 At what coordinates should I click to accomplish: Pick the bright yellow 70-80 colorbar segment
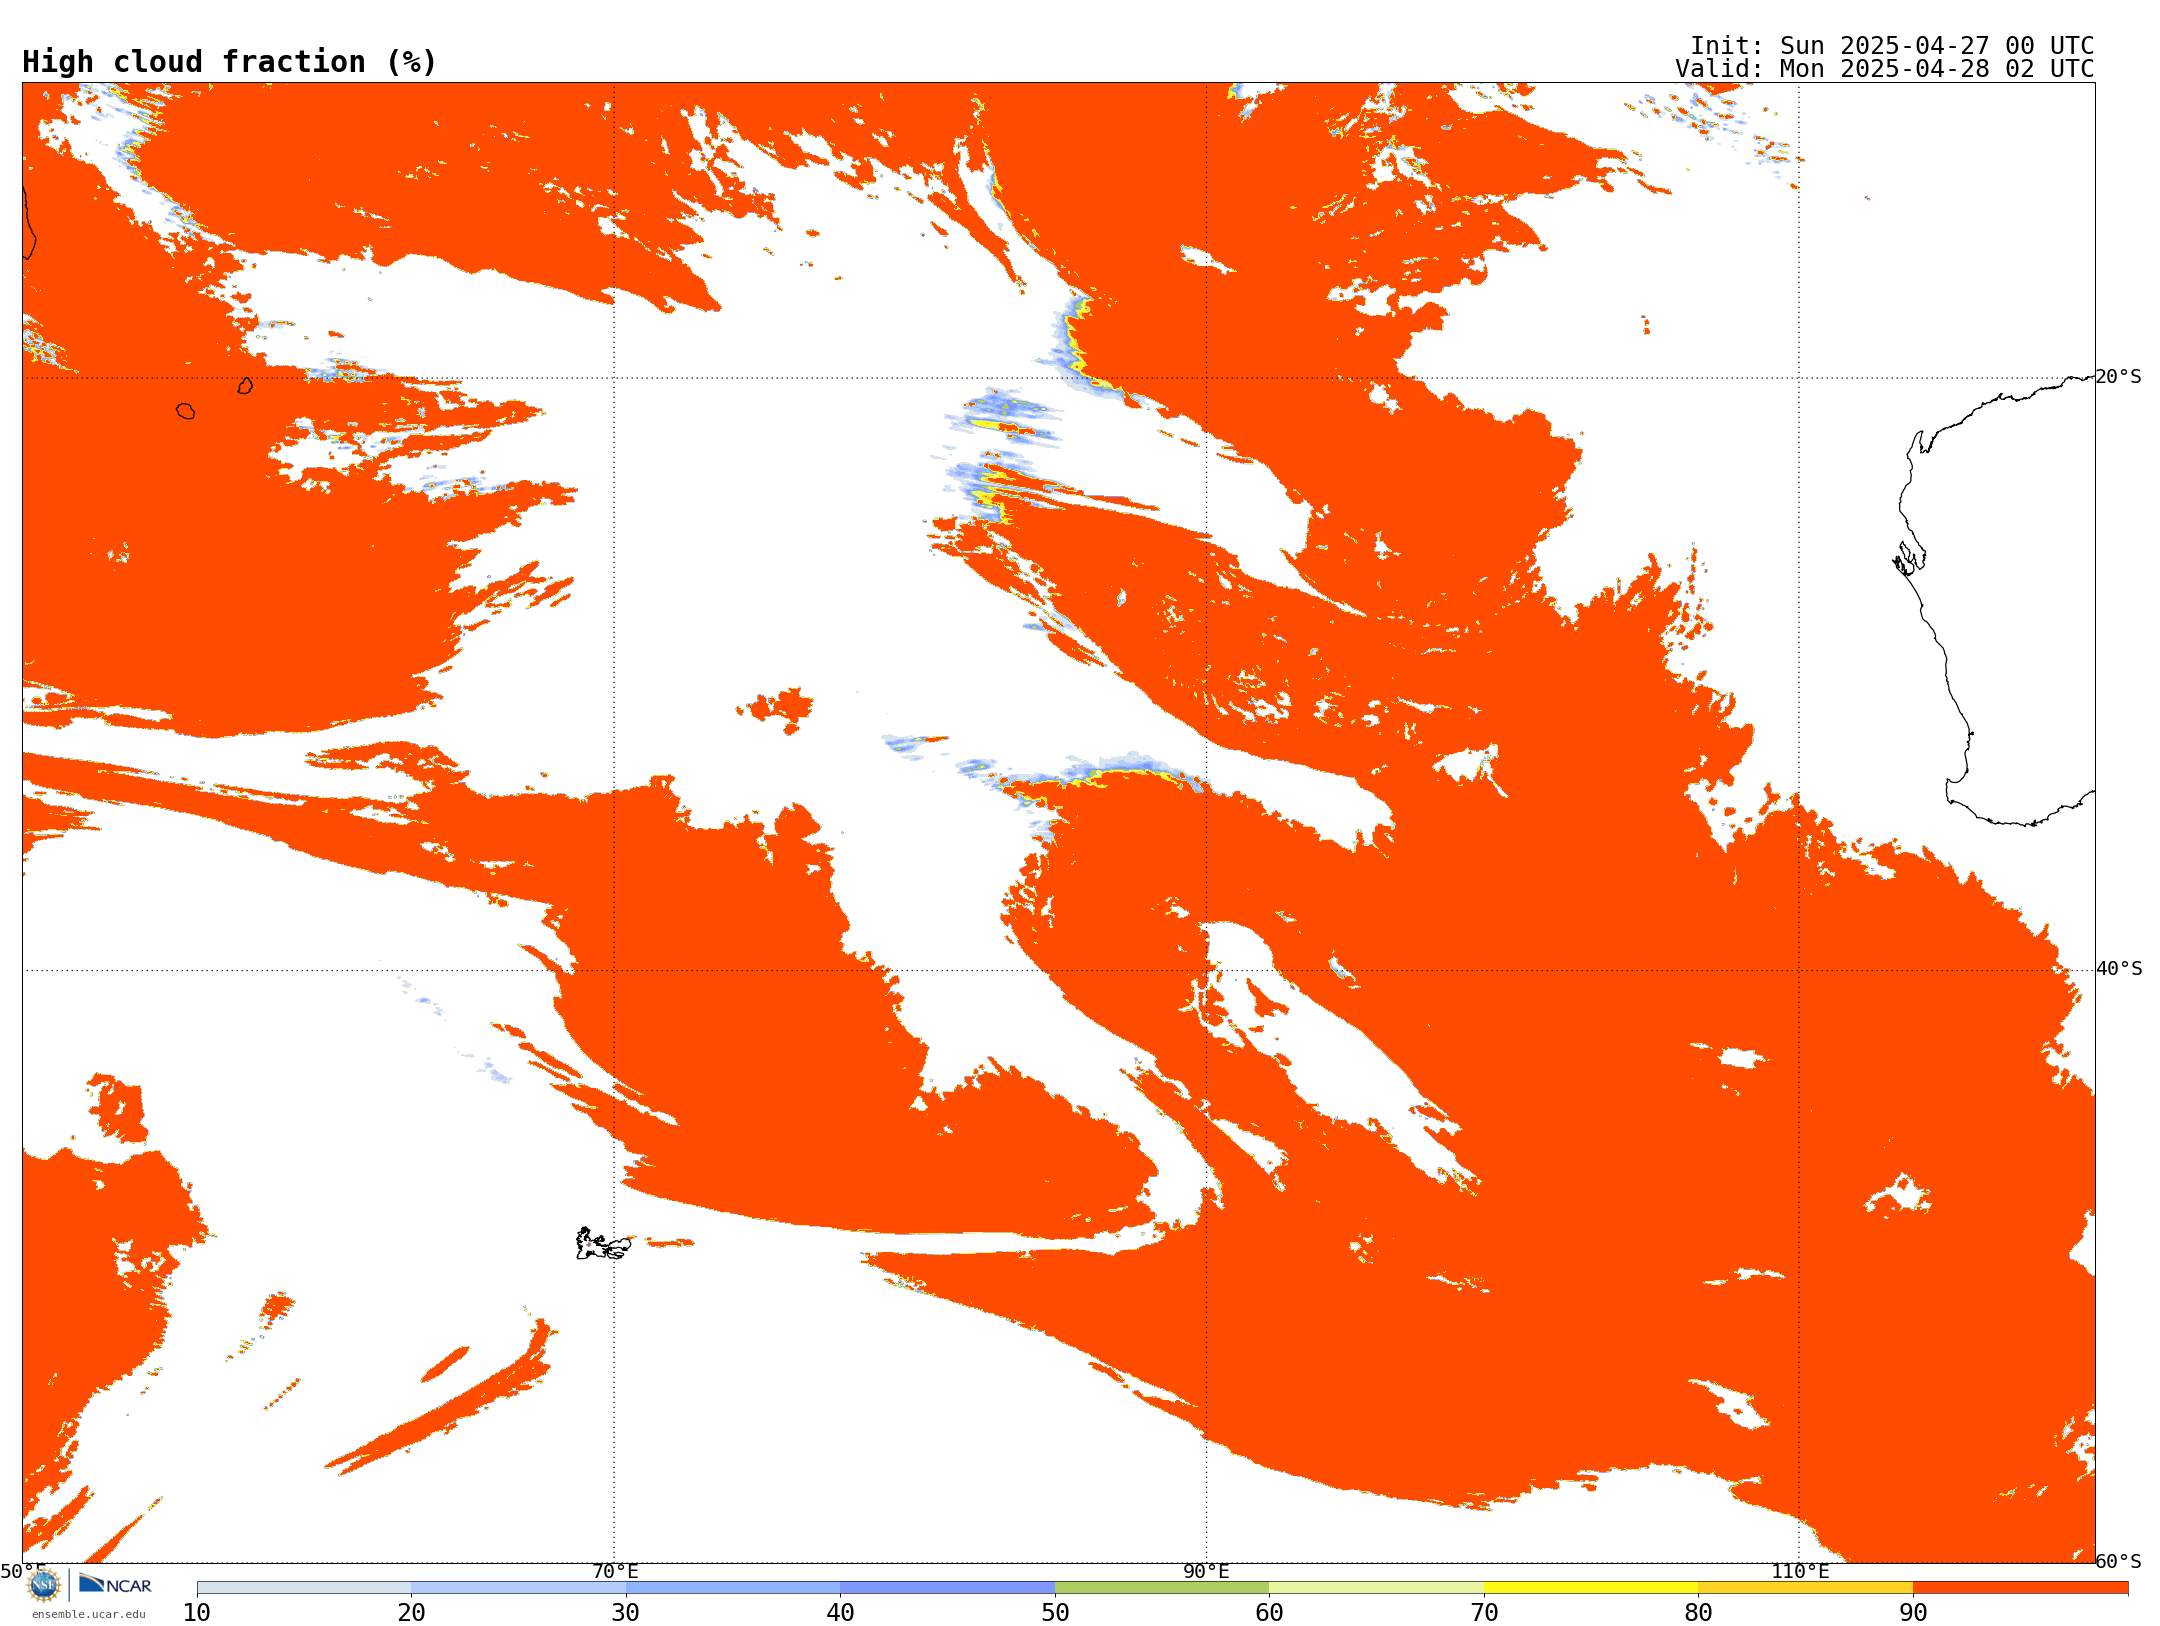click(x=1591, y=1587)
